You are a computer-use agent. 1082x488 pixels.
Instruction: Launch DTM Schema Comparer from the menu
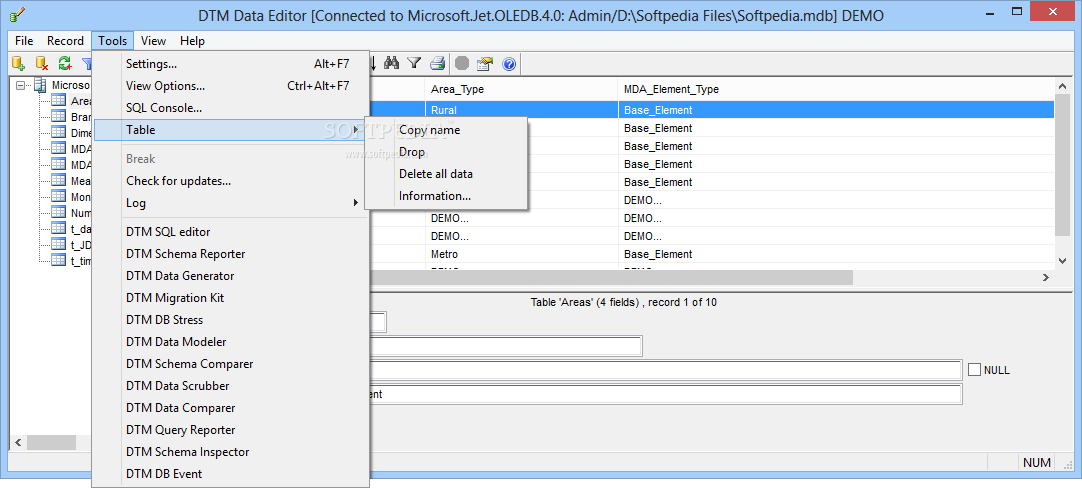pos(230,364)
